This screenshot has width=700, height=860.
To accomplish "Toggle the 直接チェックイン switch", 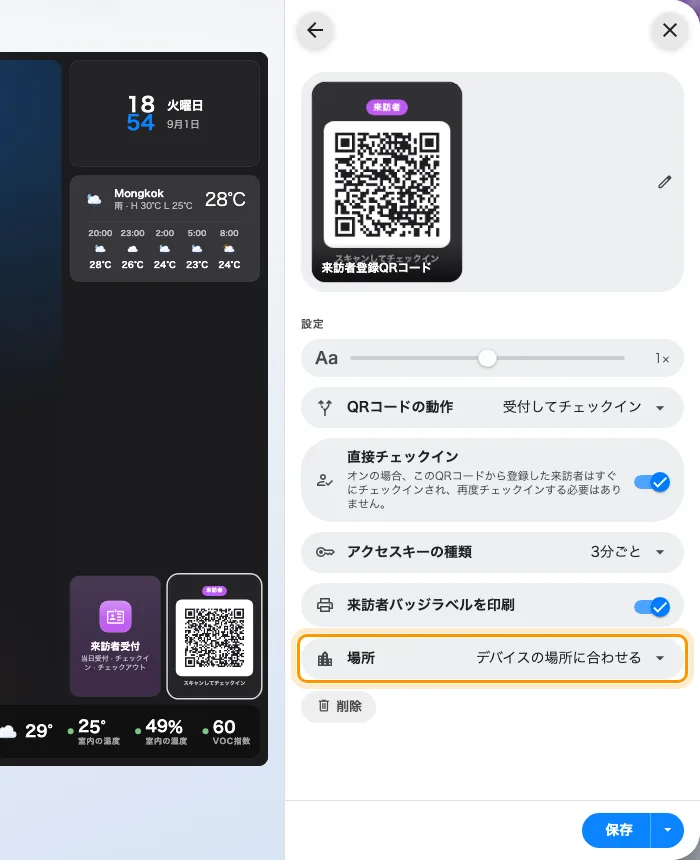I will coord(652,482).
